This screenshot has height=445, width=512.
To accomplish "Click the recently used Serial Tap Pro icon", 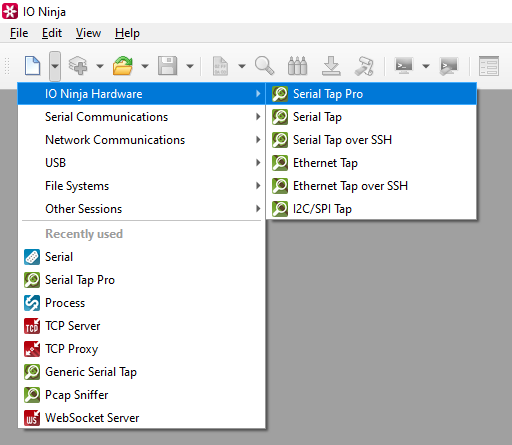I will click(x=32, y=280).
